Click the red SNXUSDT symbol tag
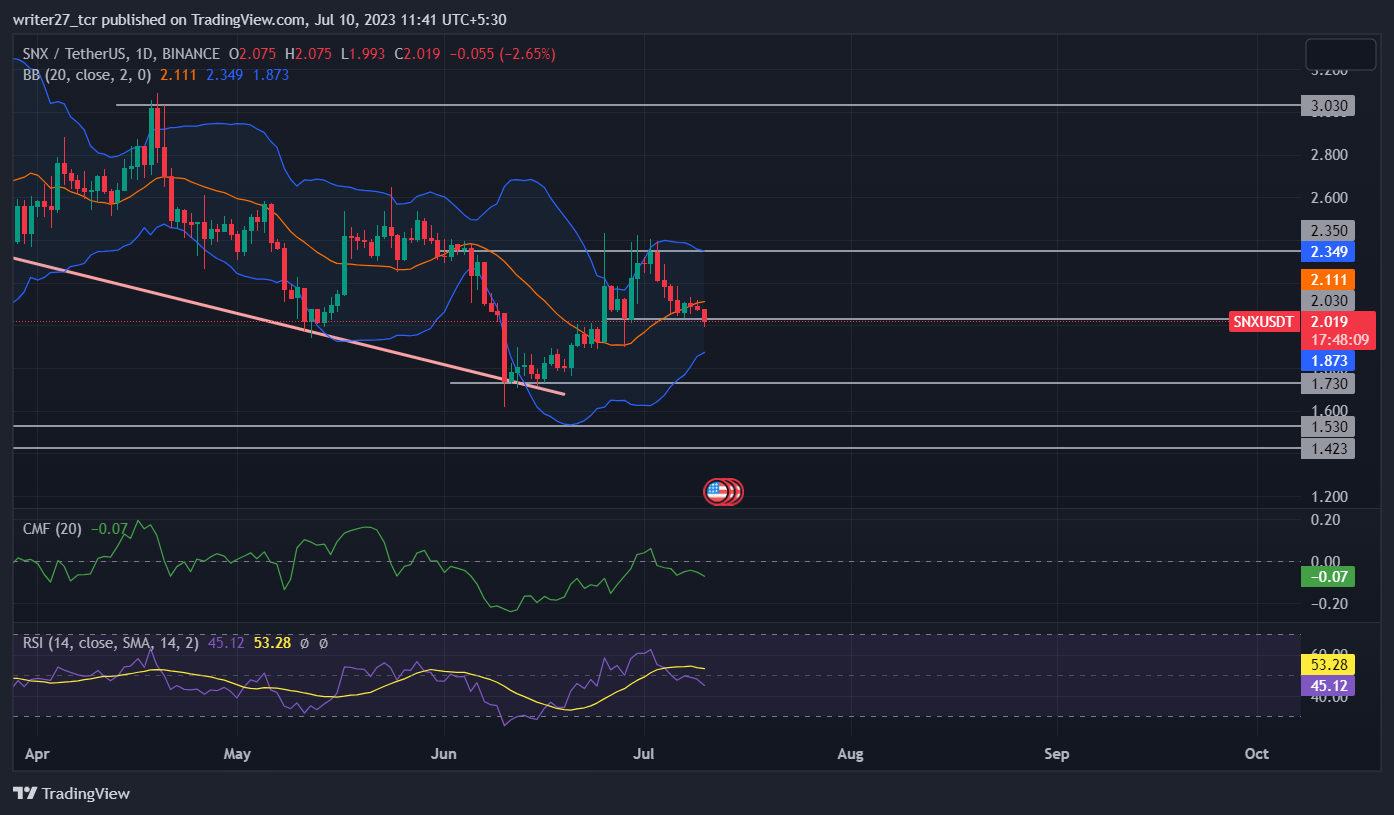 [1264, 322]
